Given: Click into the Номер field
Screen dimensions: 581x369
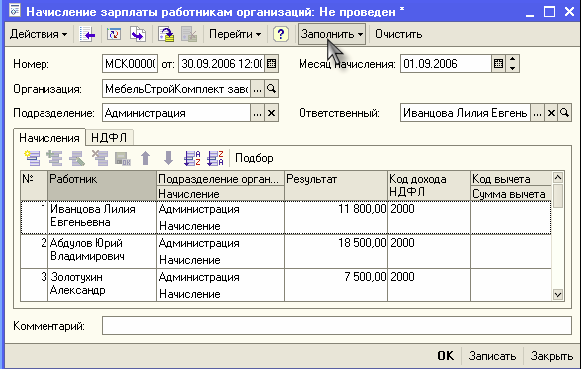Looking at the screenshot, I should 130,64.
